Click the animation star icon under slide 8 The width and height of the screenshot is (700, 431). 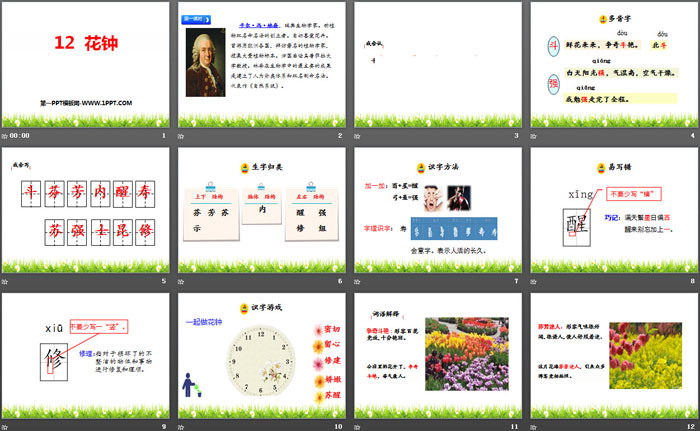click(x=533, y=281)
